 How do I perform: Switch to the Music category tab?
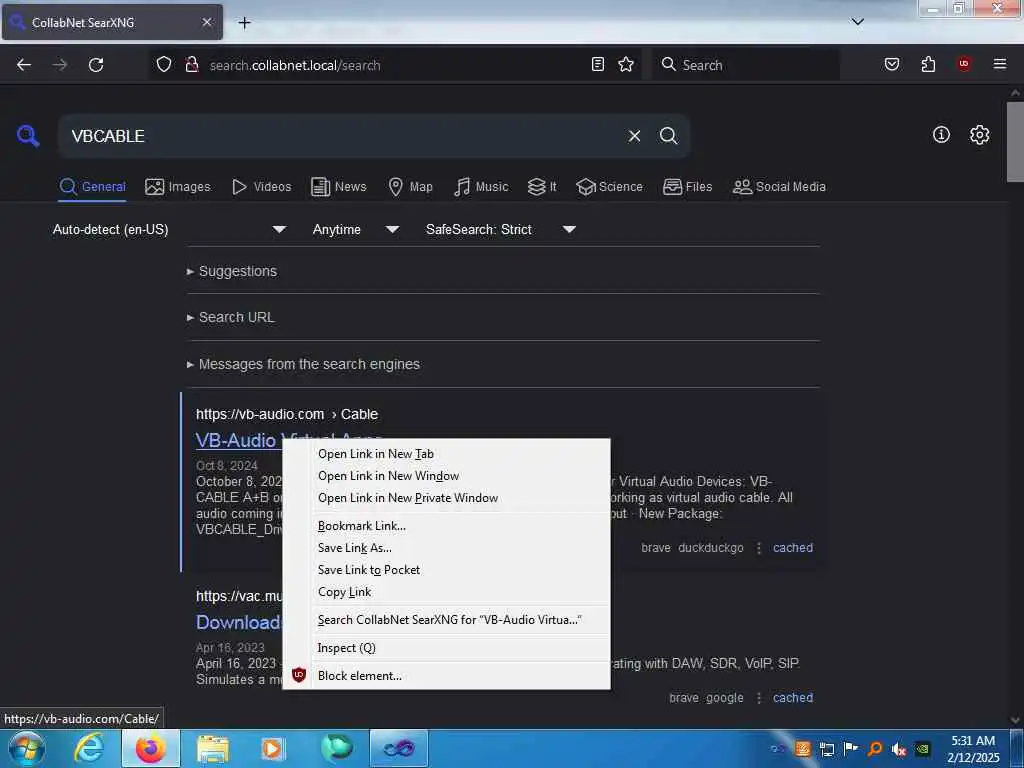tap(481, 187)
